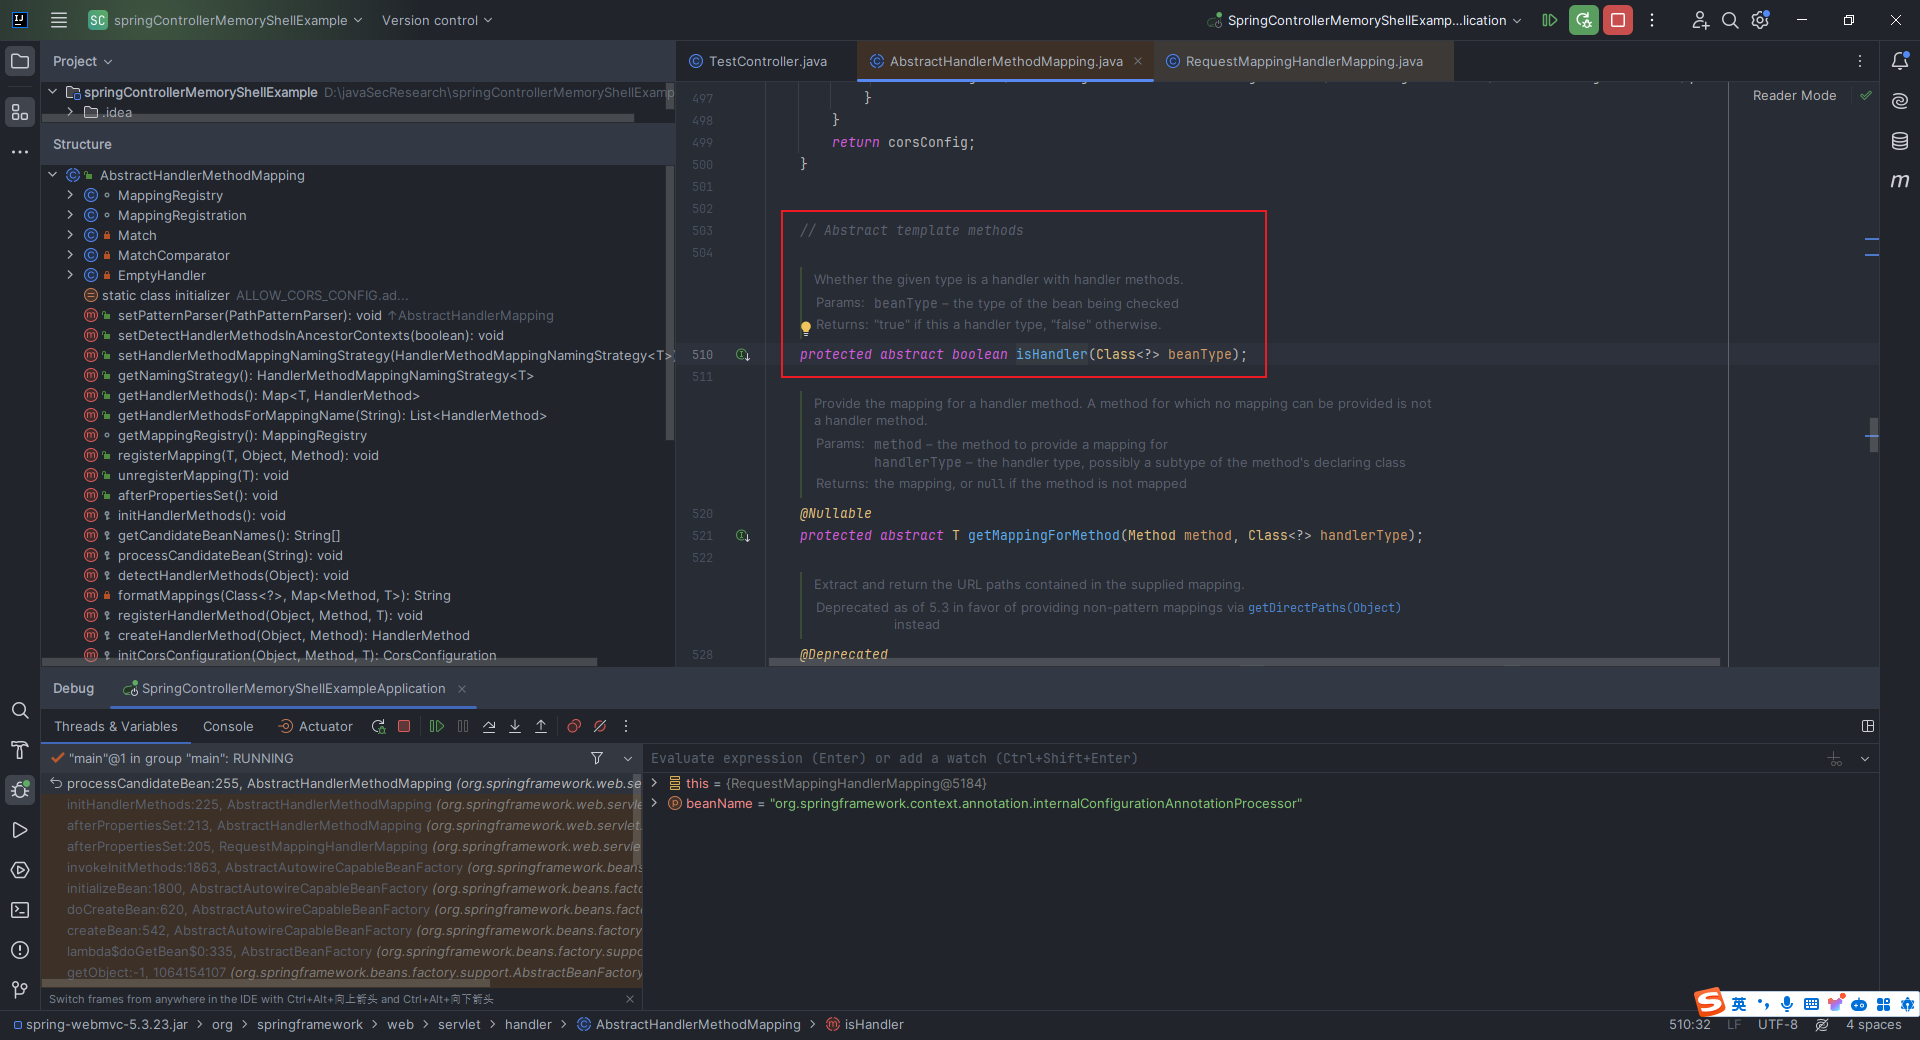Toggle the Pause Program button
This screenshot has height=1040, width=1920.
(x=463, y=727)
